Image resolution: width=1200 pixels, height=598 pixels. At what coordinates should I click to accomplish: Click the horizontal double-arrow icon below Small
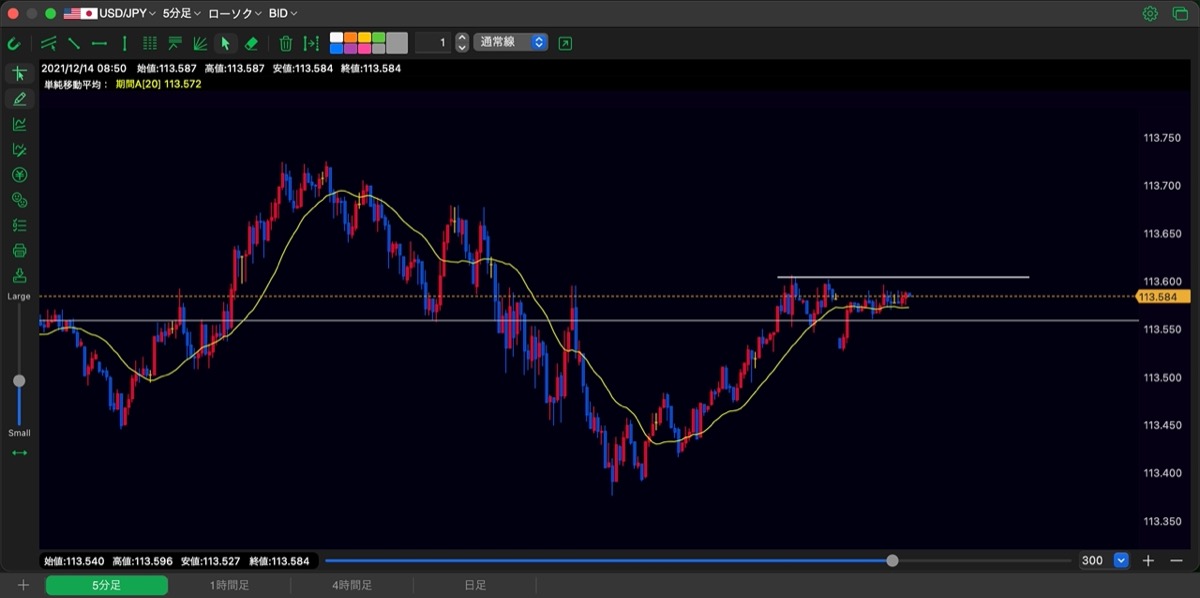coord(19,453)
